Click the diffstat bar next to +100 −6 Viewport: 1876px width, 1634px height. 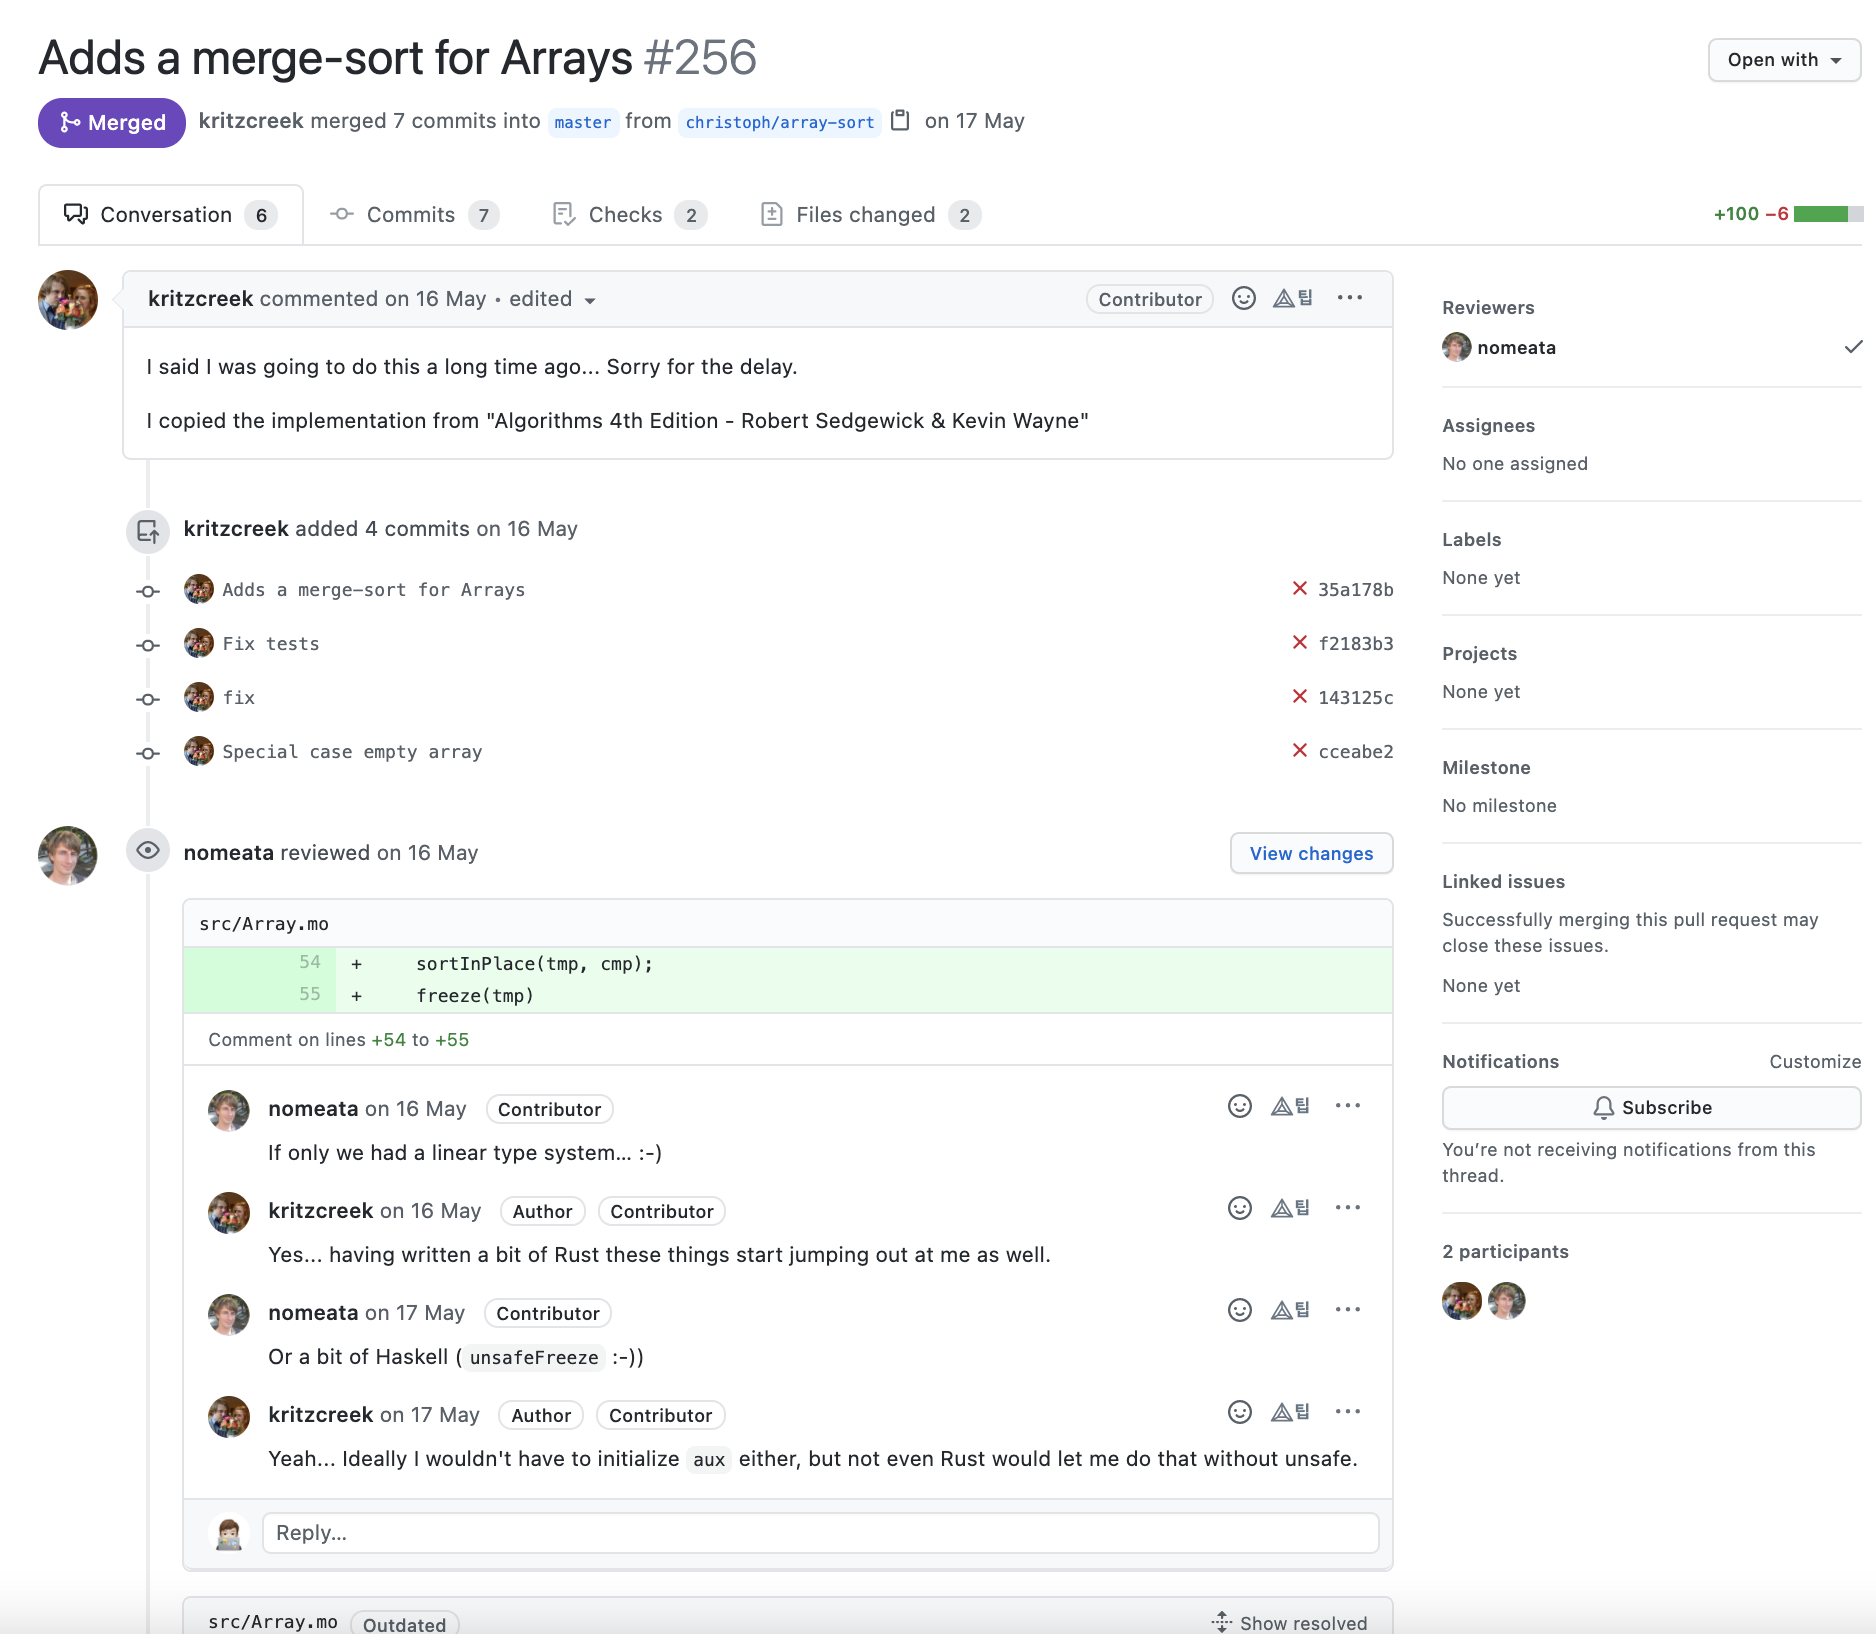1828,214
